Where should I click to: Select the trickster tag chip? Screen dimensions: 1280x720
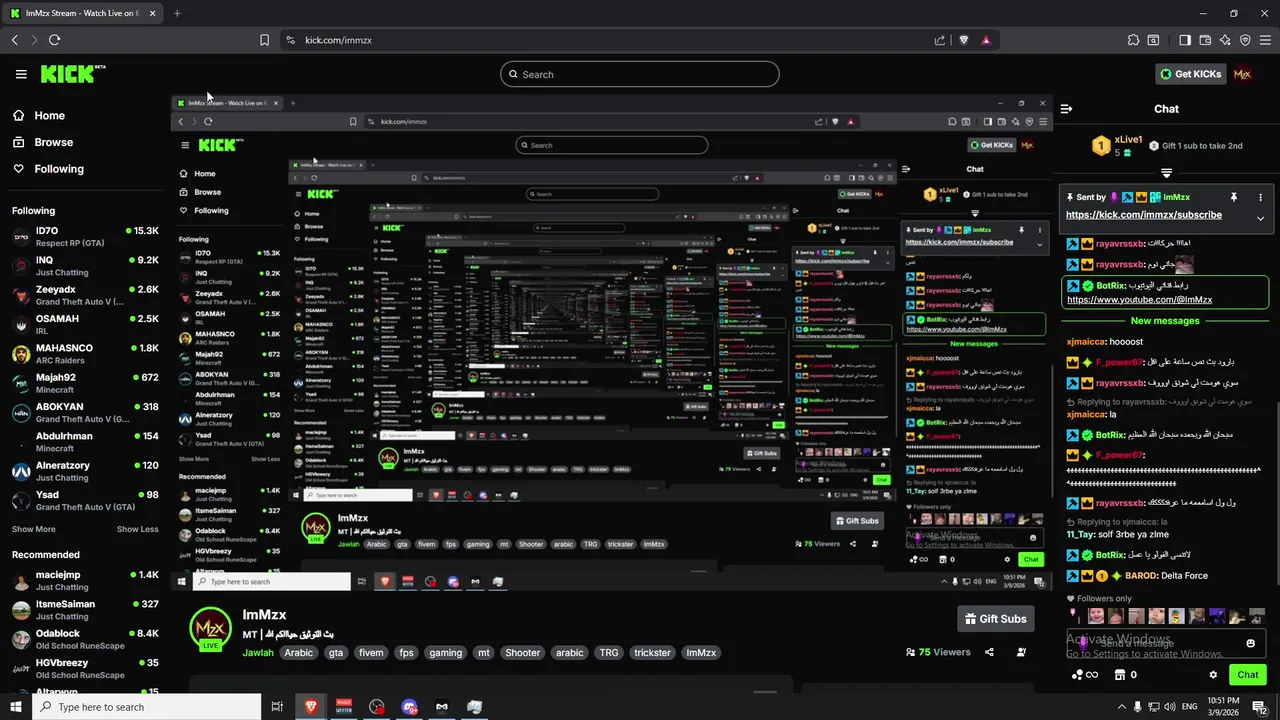pyautogui.click(x=652, y=653)
